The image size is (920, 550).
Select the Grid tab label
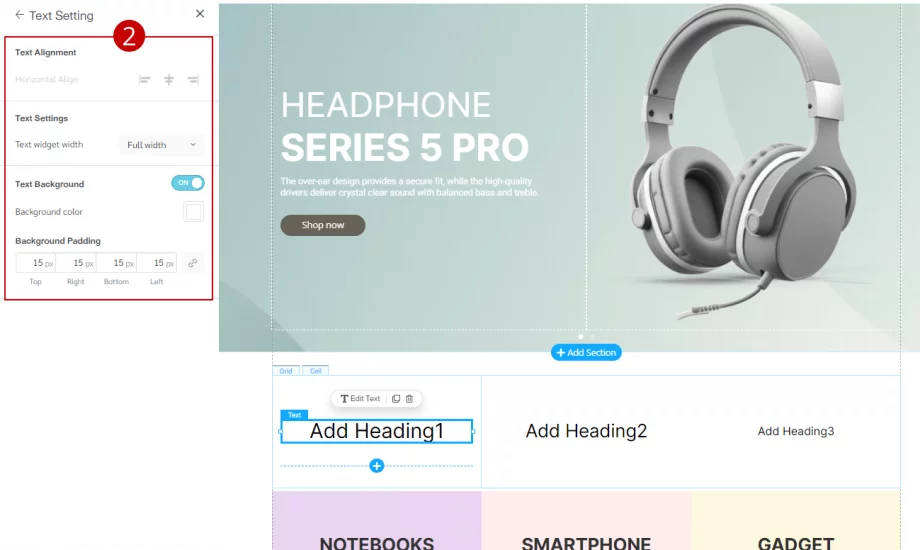tap(286, 371)
